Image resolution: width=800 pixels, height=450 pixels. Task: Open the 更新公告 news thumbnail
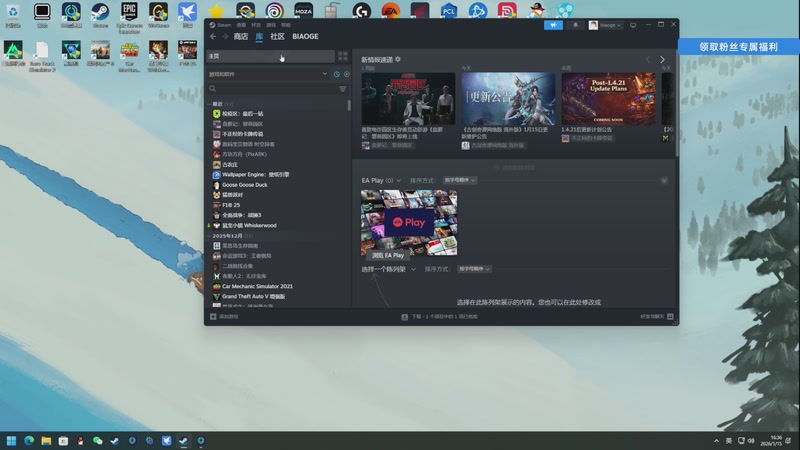pyautogui.click(x=508, y=98)
